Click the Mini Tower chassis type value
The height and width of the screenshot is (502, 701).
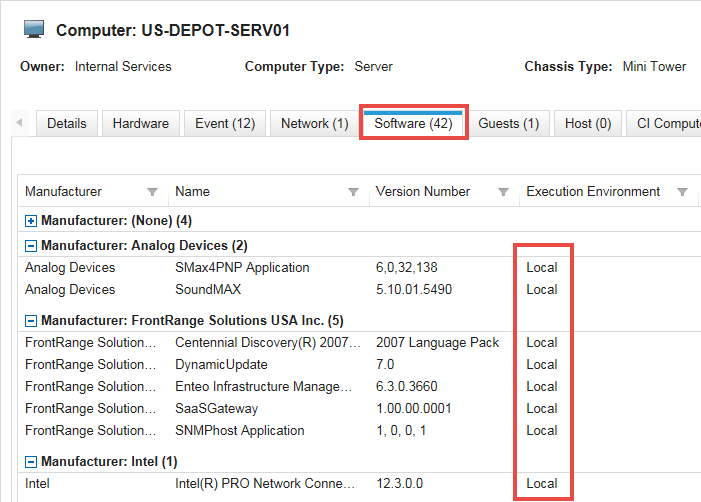pyautogui.click(x=654, y=67)
